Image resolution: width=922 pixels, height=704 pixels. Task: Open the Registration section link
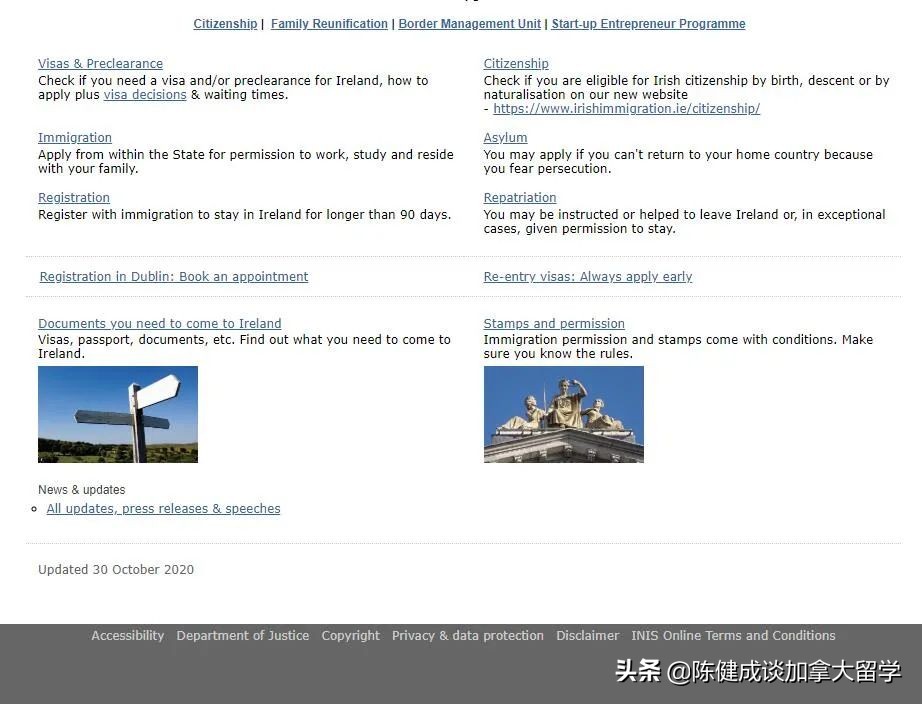point(73,197)
